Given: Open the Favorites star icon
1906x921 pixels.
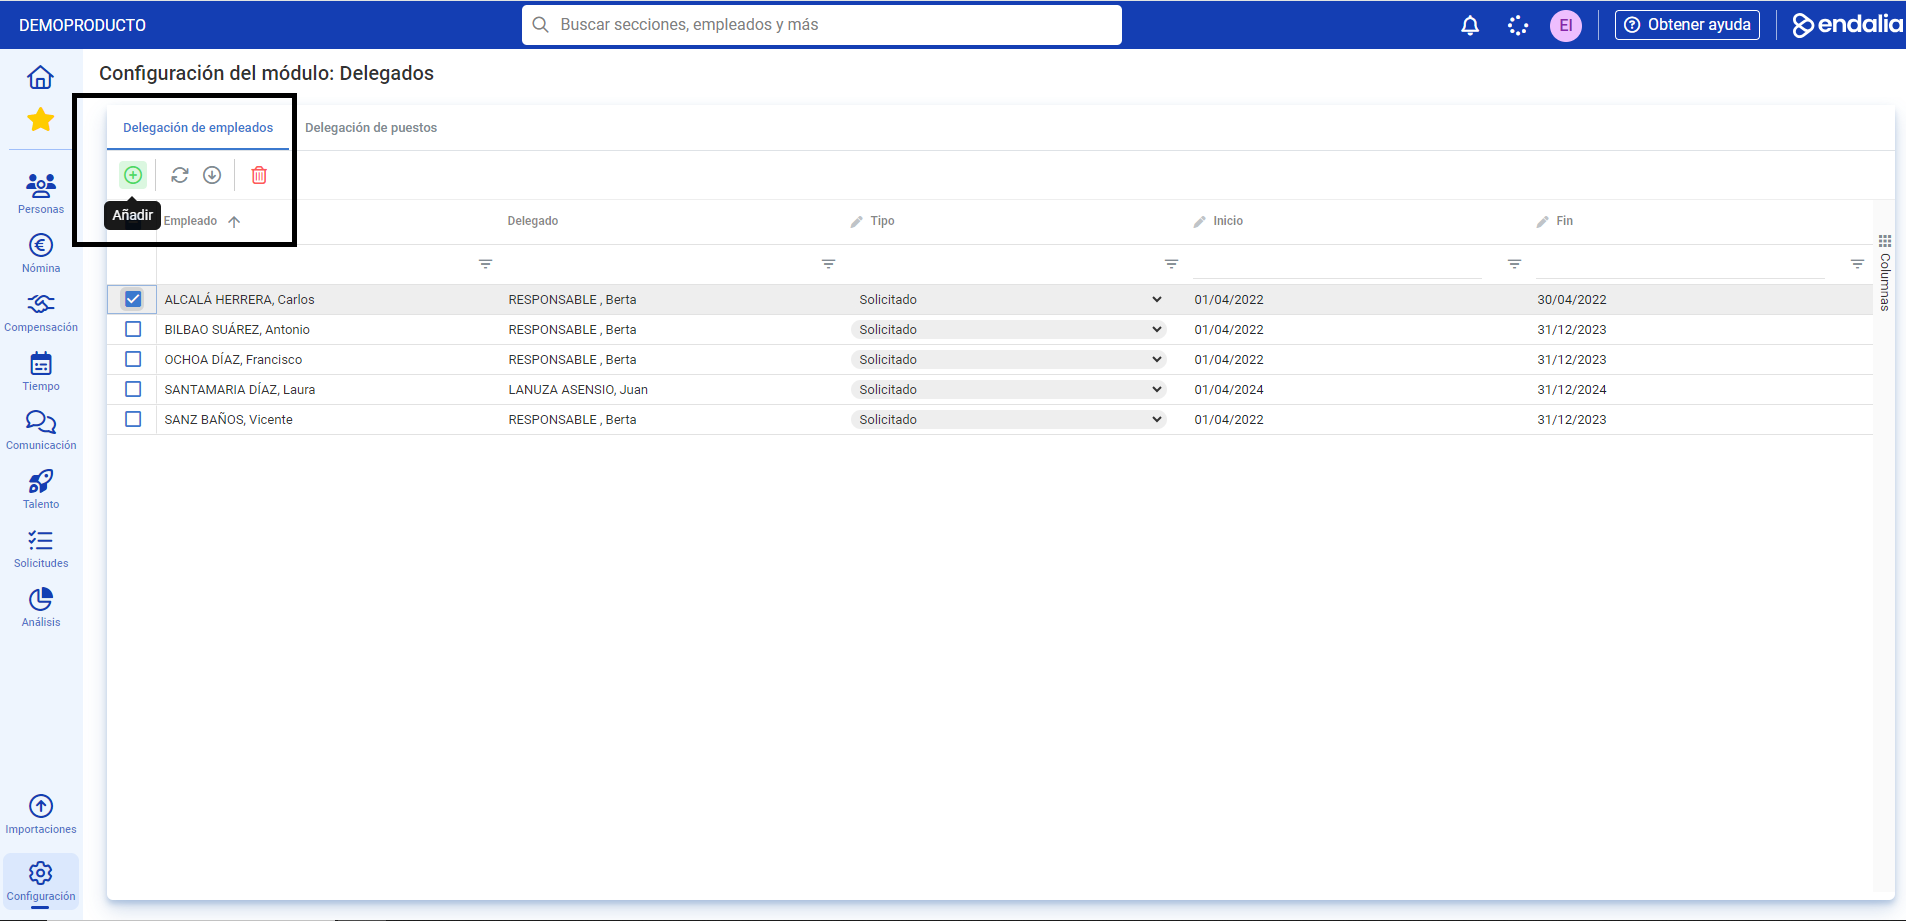Looking at the screenshot, I should (41, 120).
